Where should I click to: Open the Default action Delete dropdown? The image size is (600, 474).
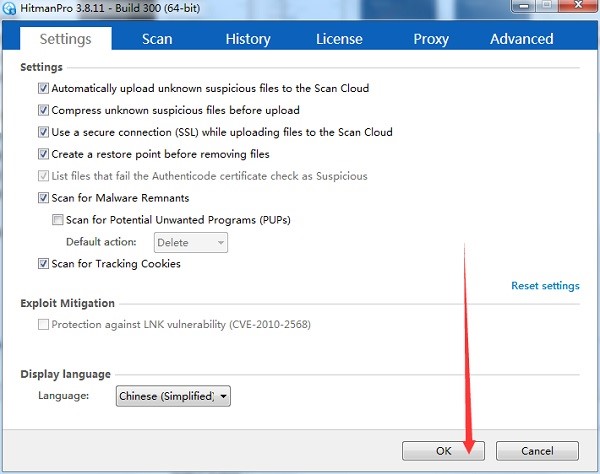(x=190, y=242)
